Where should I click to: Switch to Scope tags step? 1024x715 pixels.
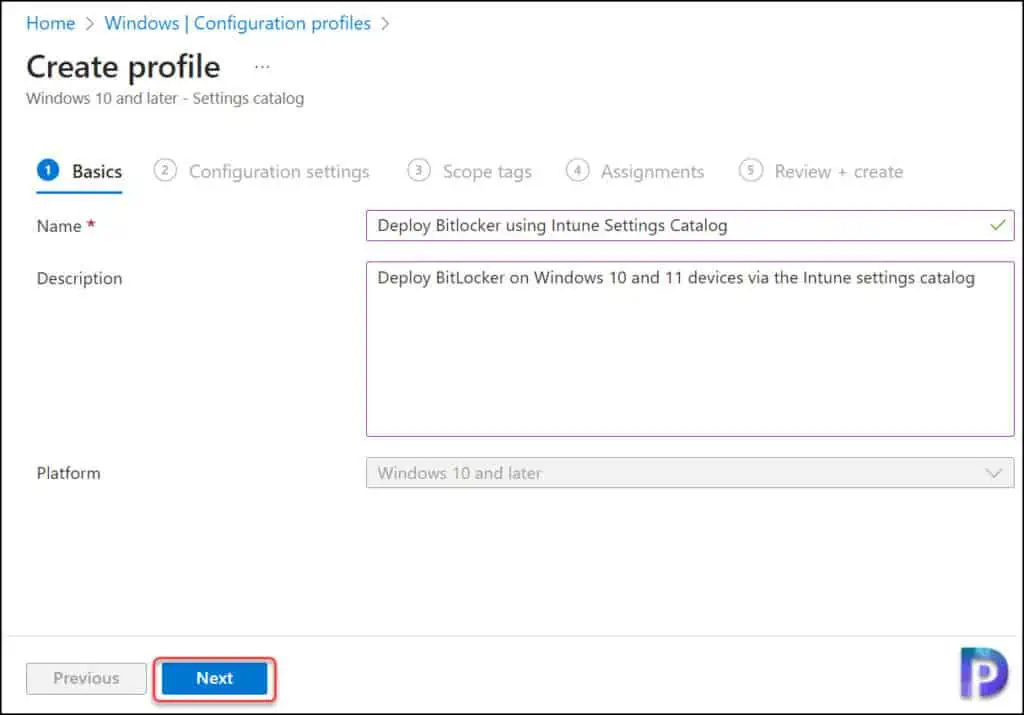point(470,171)
